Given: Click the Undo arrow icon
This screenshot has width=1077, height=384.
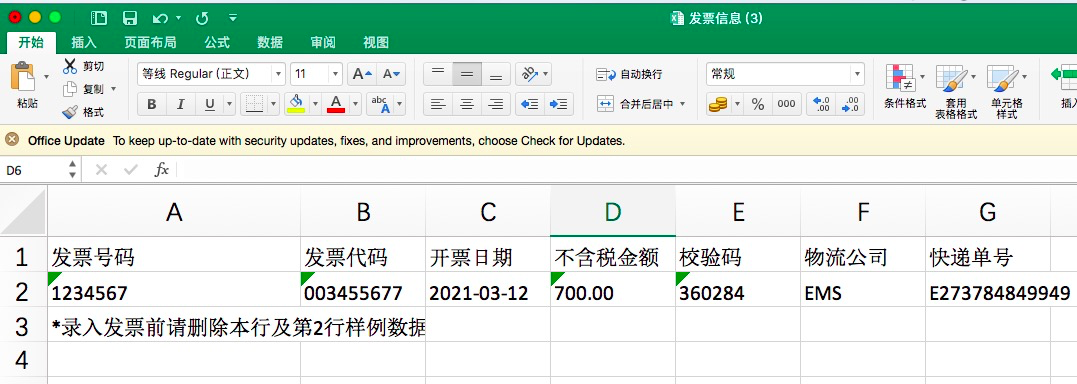Looking at the screenshot, I should pyautogui.click(x=160, y=19).
